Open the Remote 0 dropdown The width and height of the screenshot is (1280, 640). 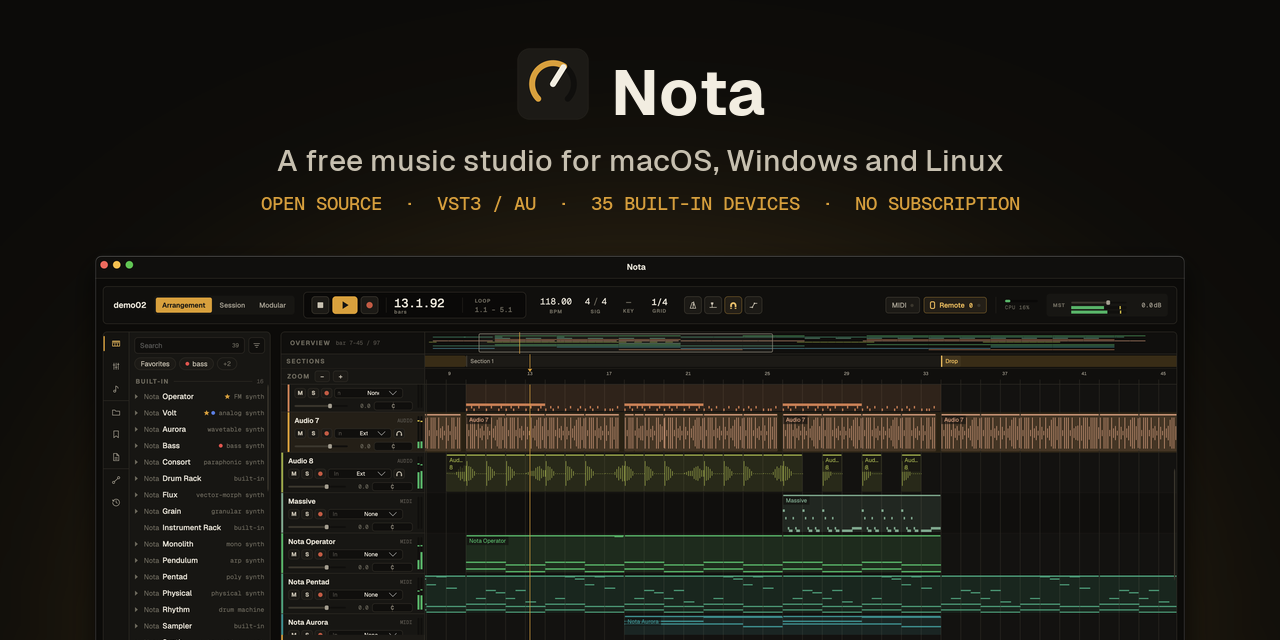click(x=955, y=305)
